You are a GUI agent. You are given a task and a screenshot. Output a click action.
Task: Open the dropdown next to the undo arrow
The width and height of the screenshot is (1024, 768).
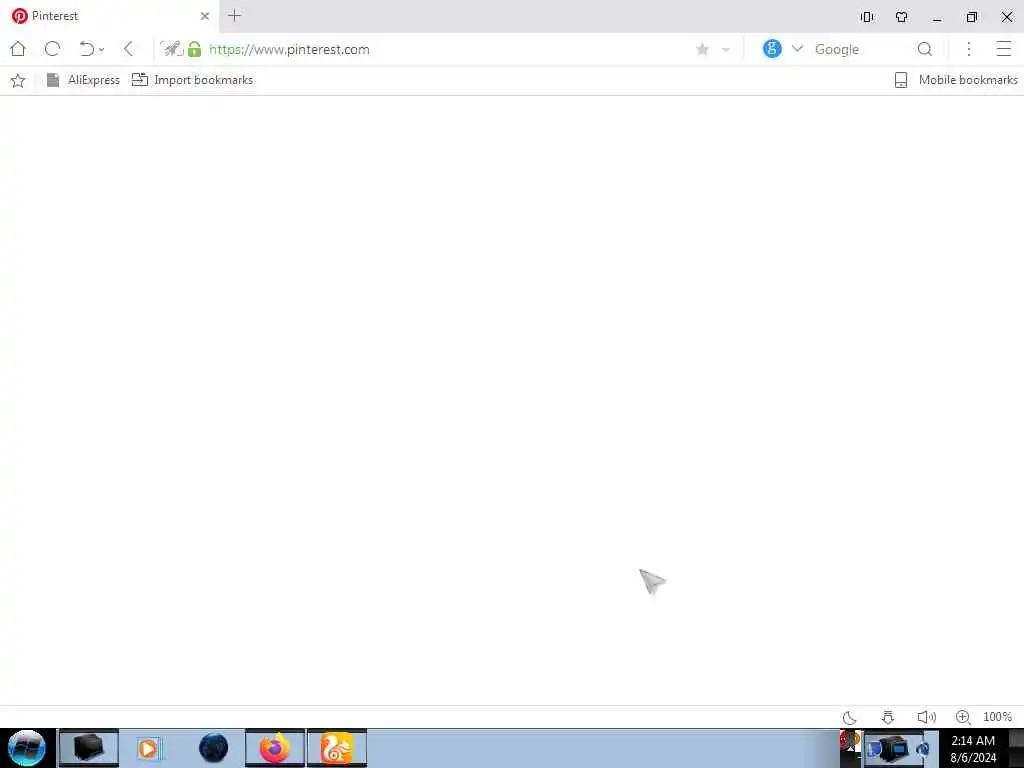point(101,50)
